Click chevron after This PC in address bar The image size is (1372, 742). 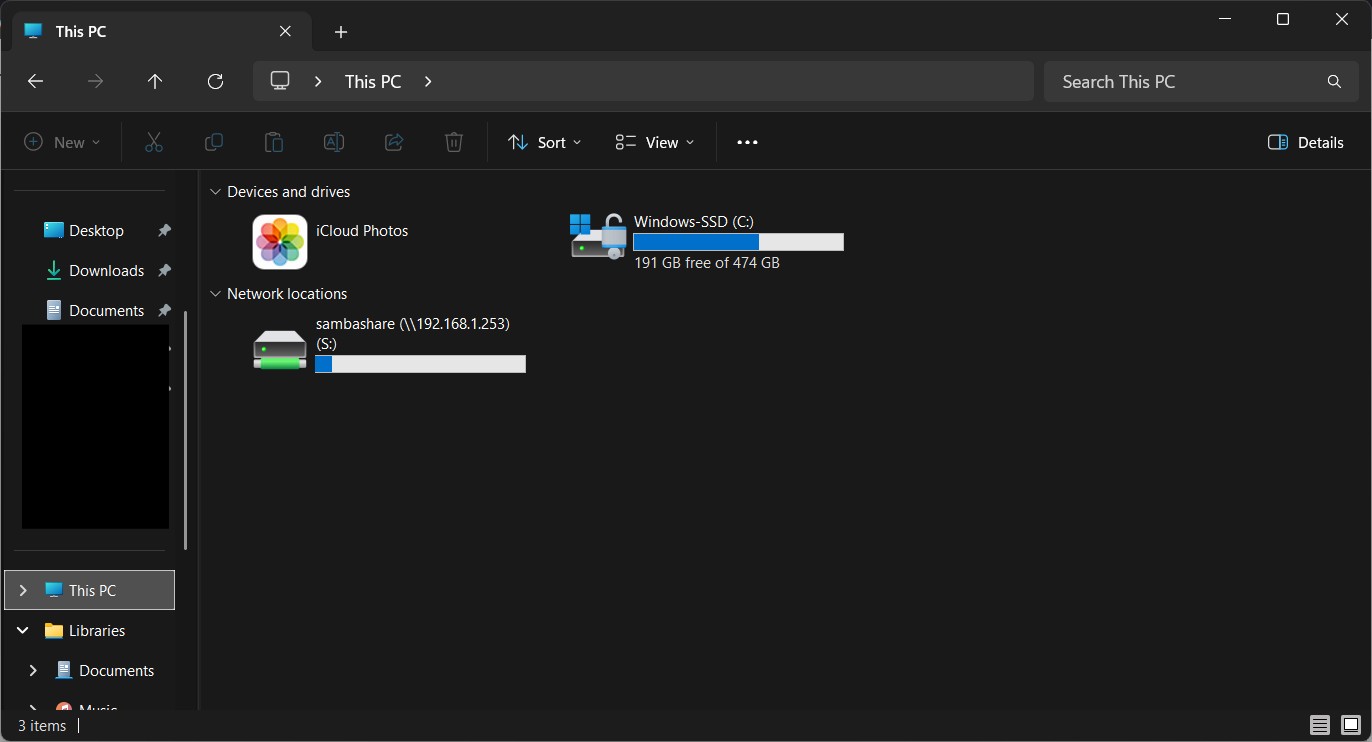(x=428, y=81)
